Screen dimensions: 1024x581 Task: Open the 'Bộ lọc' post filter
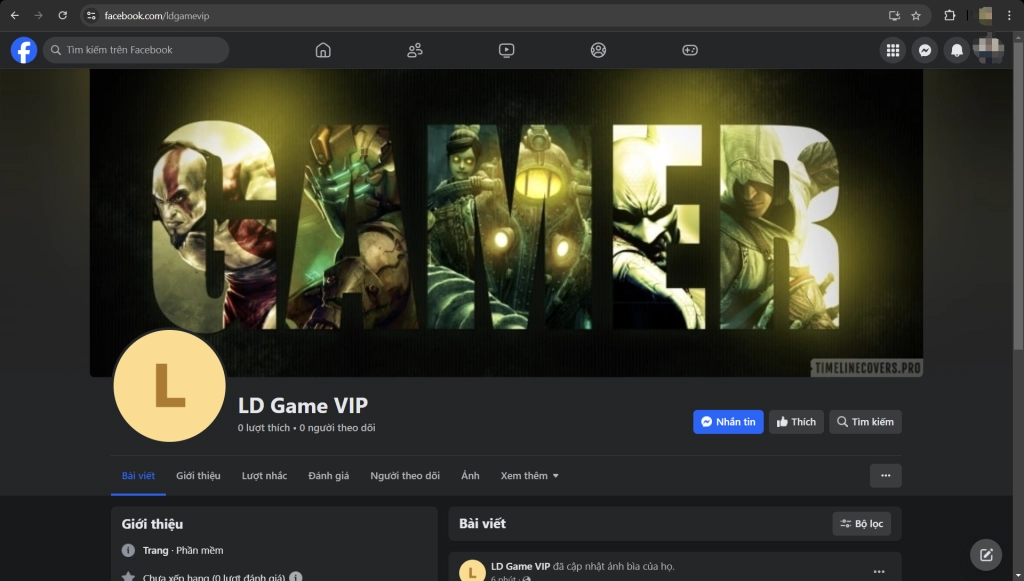coord(861,524)
